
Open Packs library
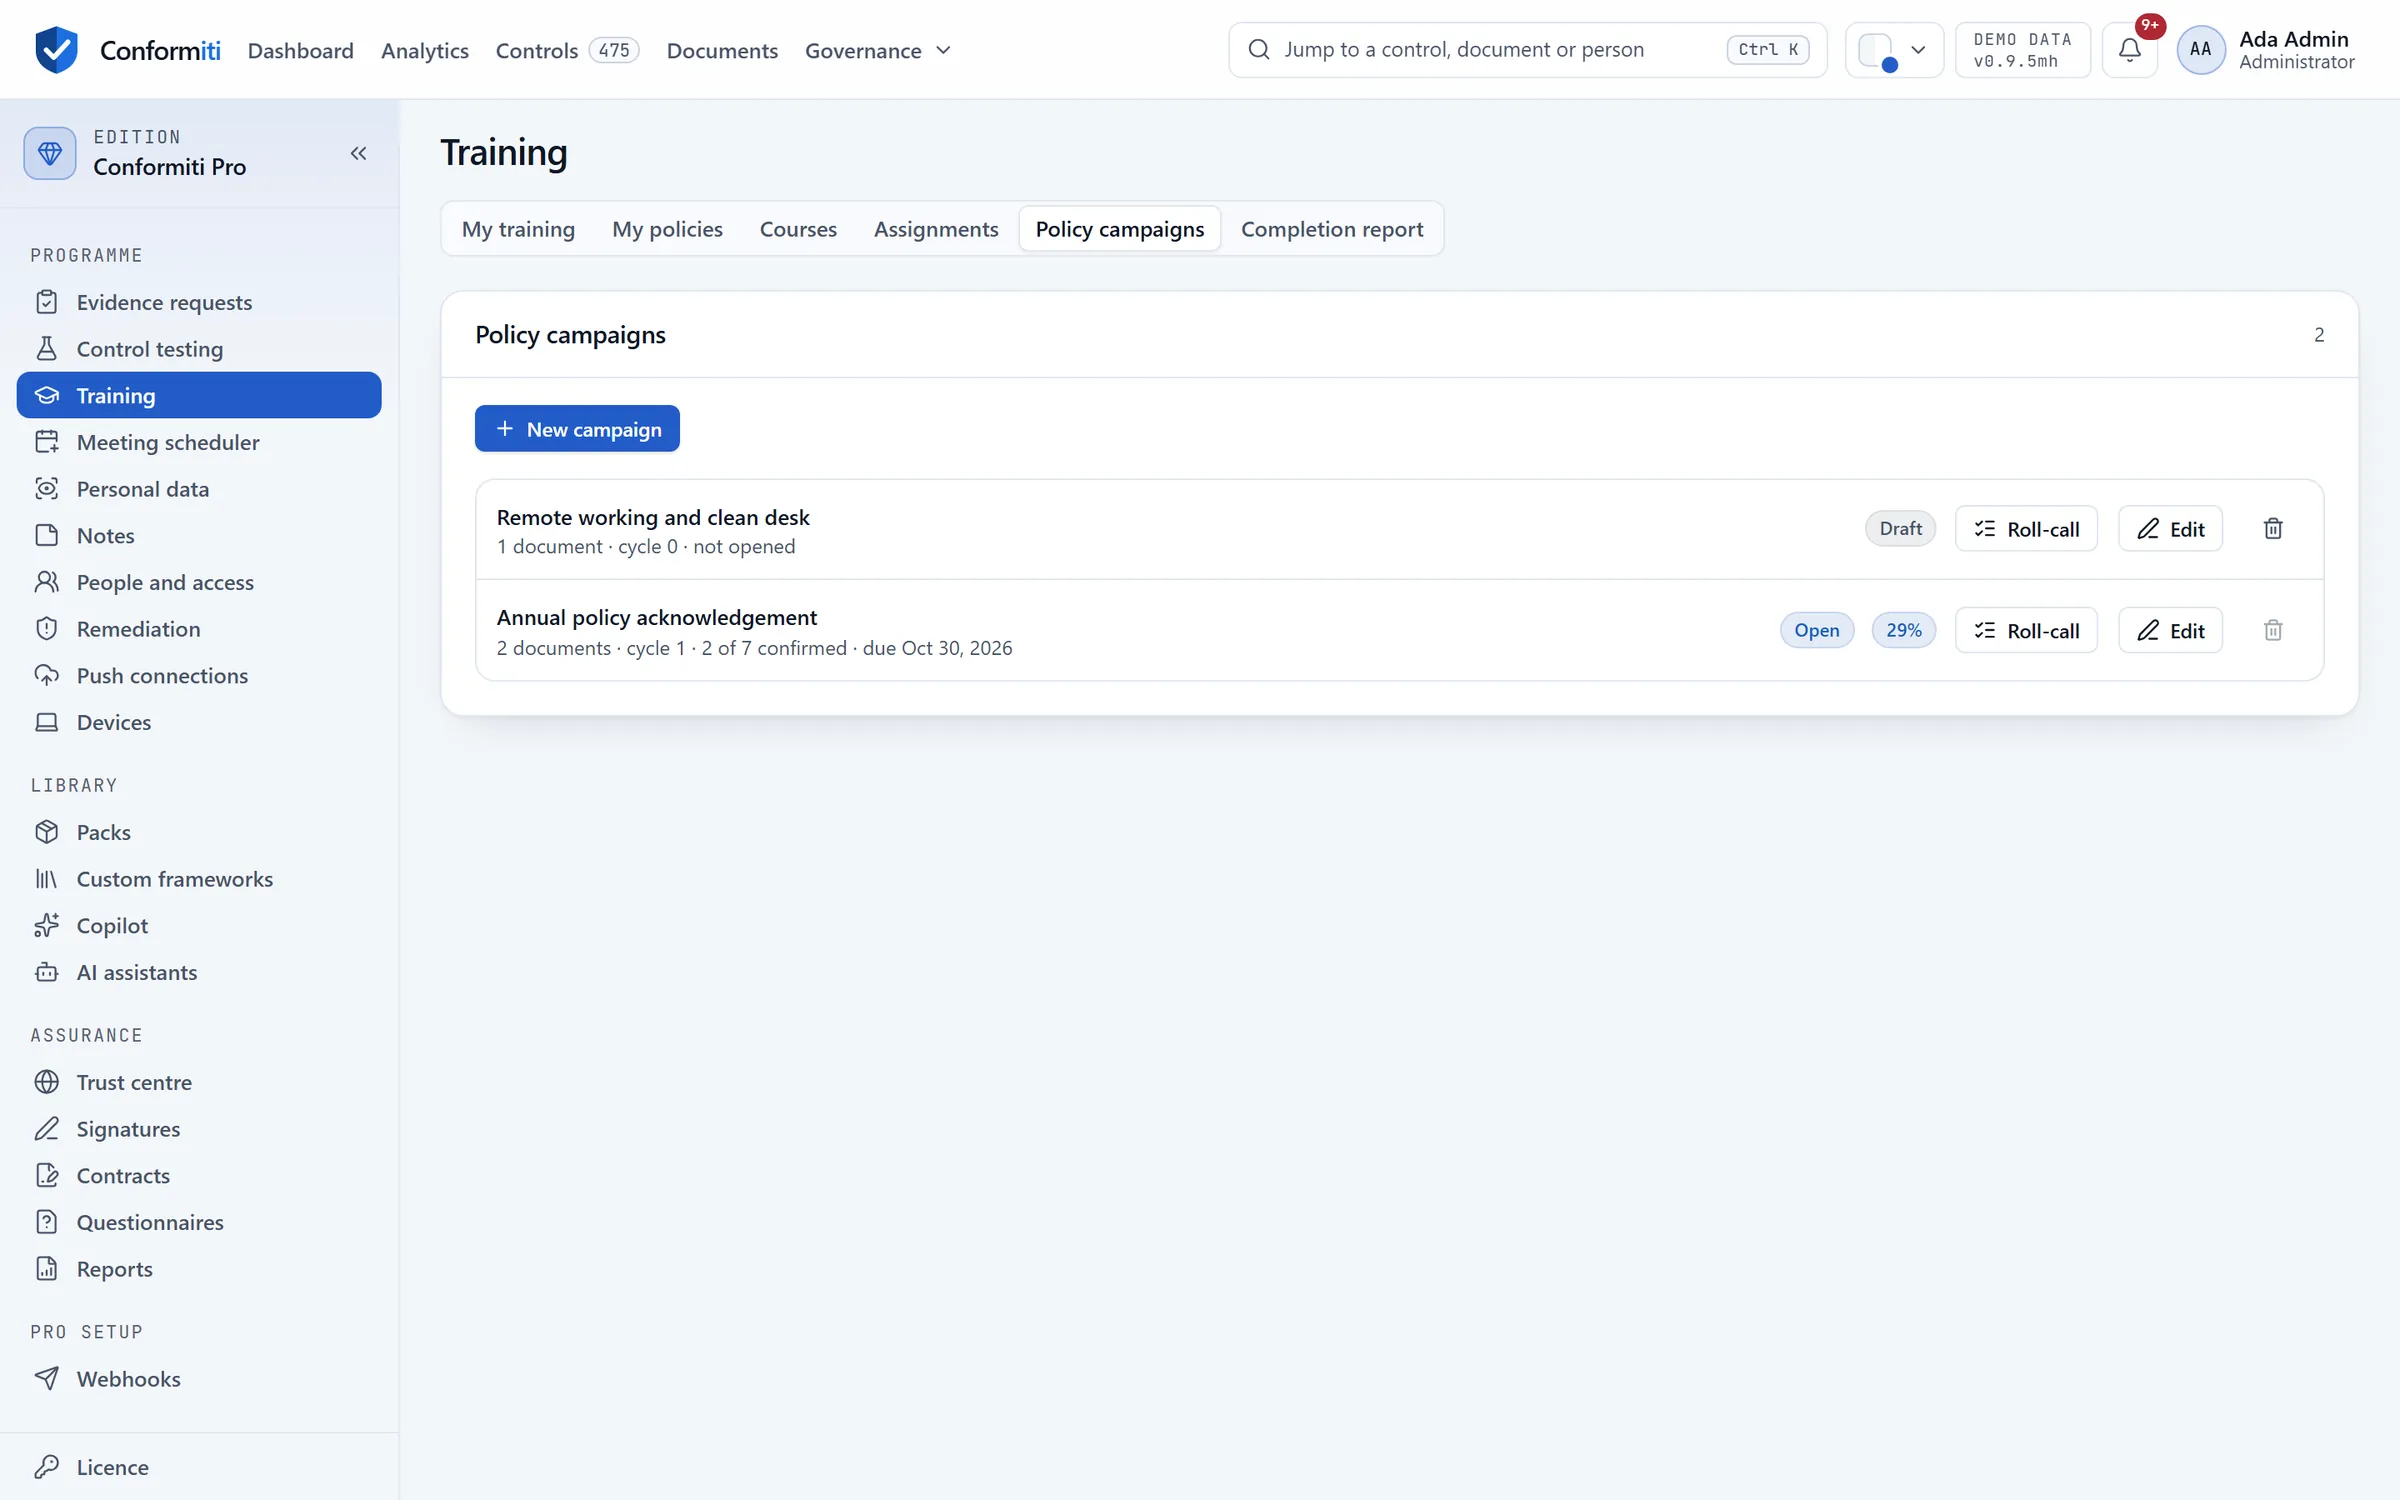[x=199, y=832]
